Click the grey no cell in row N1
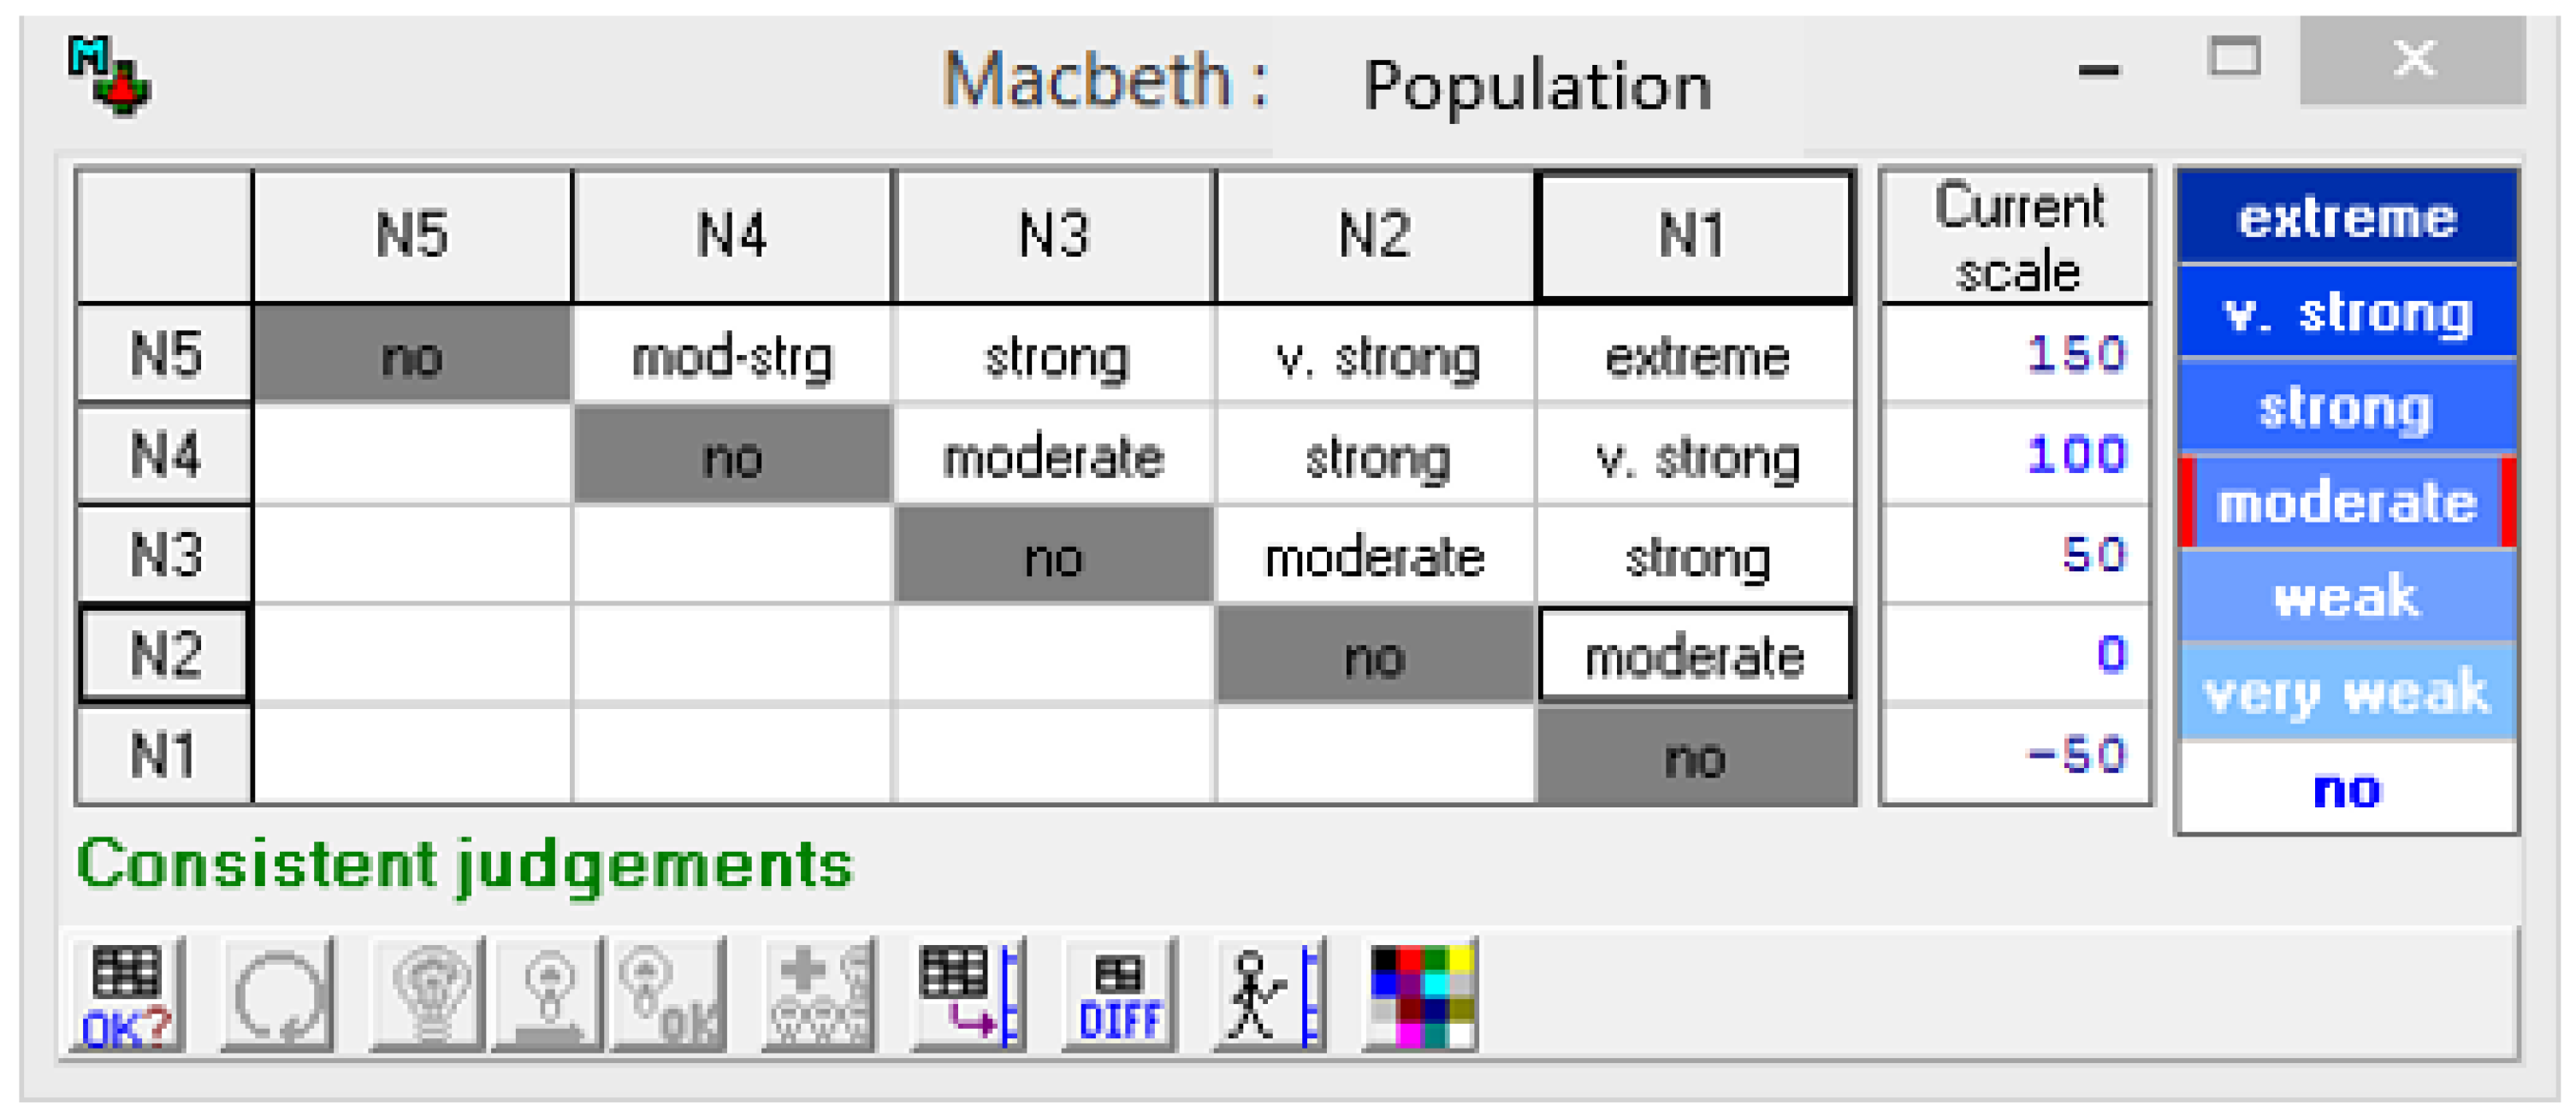 (x=1695, y=756)
